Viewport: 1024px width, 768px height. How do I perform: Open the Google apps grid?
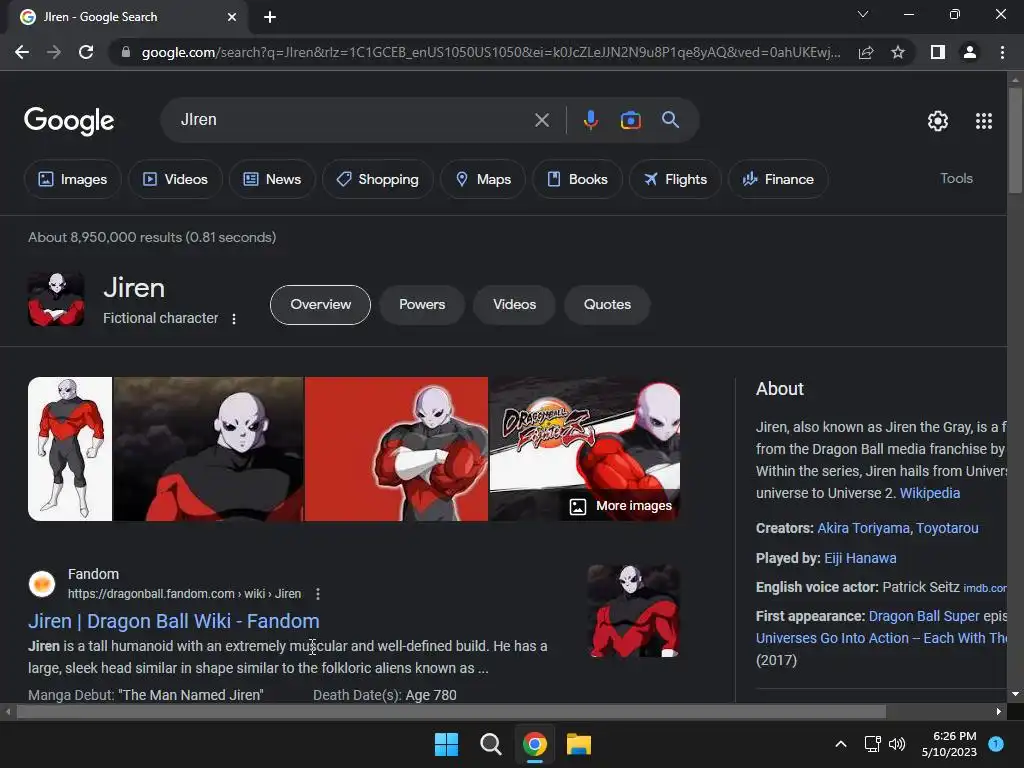(x=984, y=121)
